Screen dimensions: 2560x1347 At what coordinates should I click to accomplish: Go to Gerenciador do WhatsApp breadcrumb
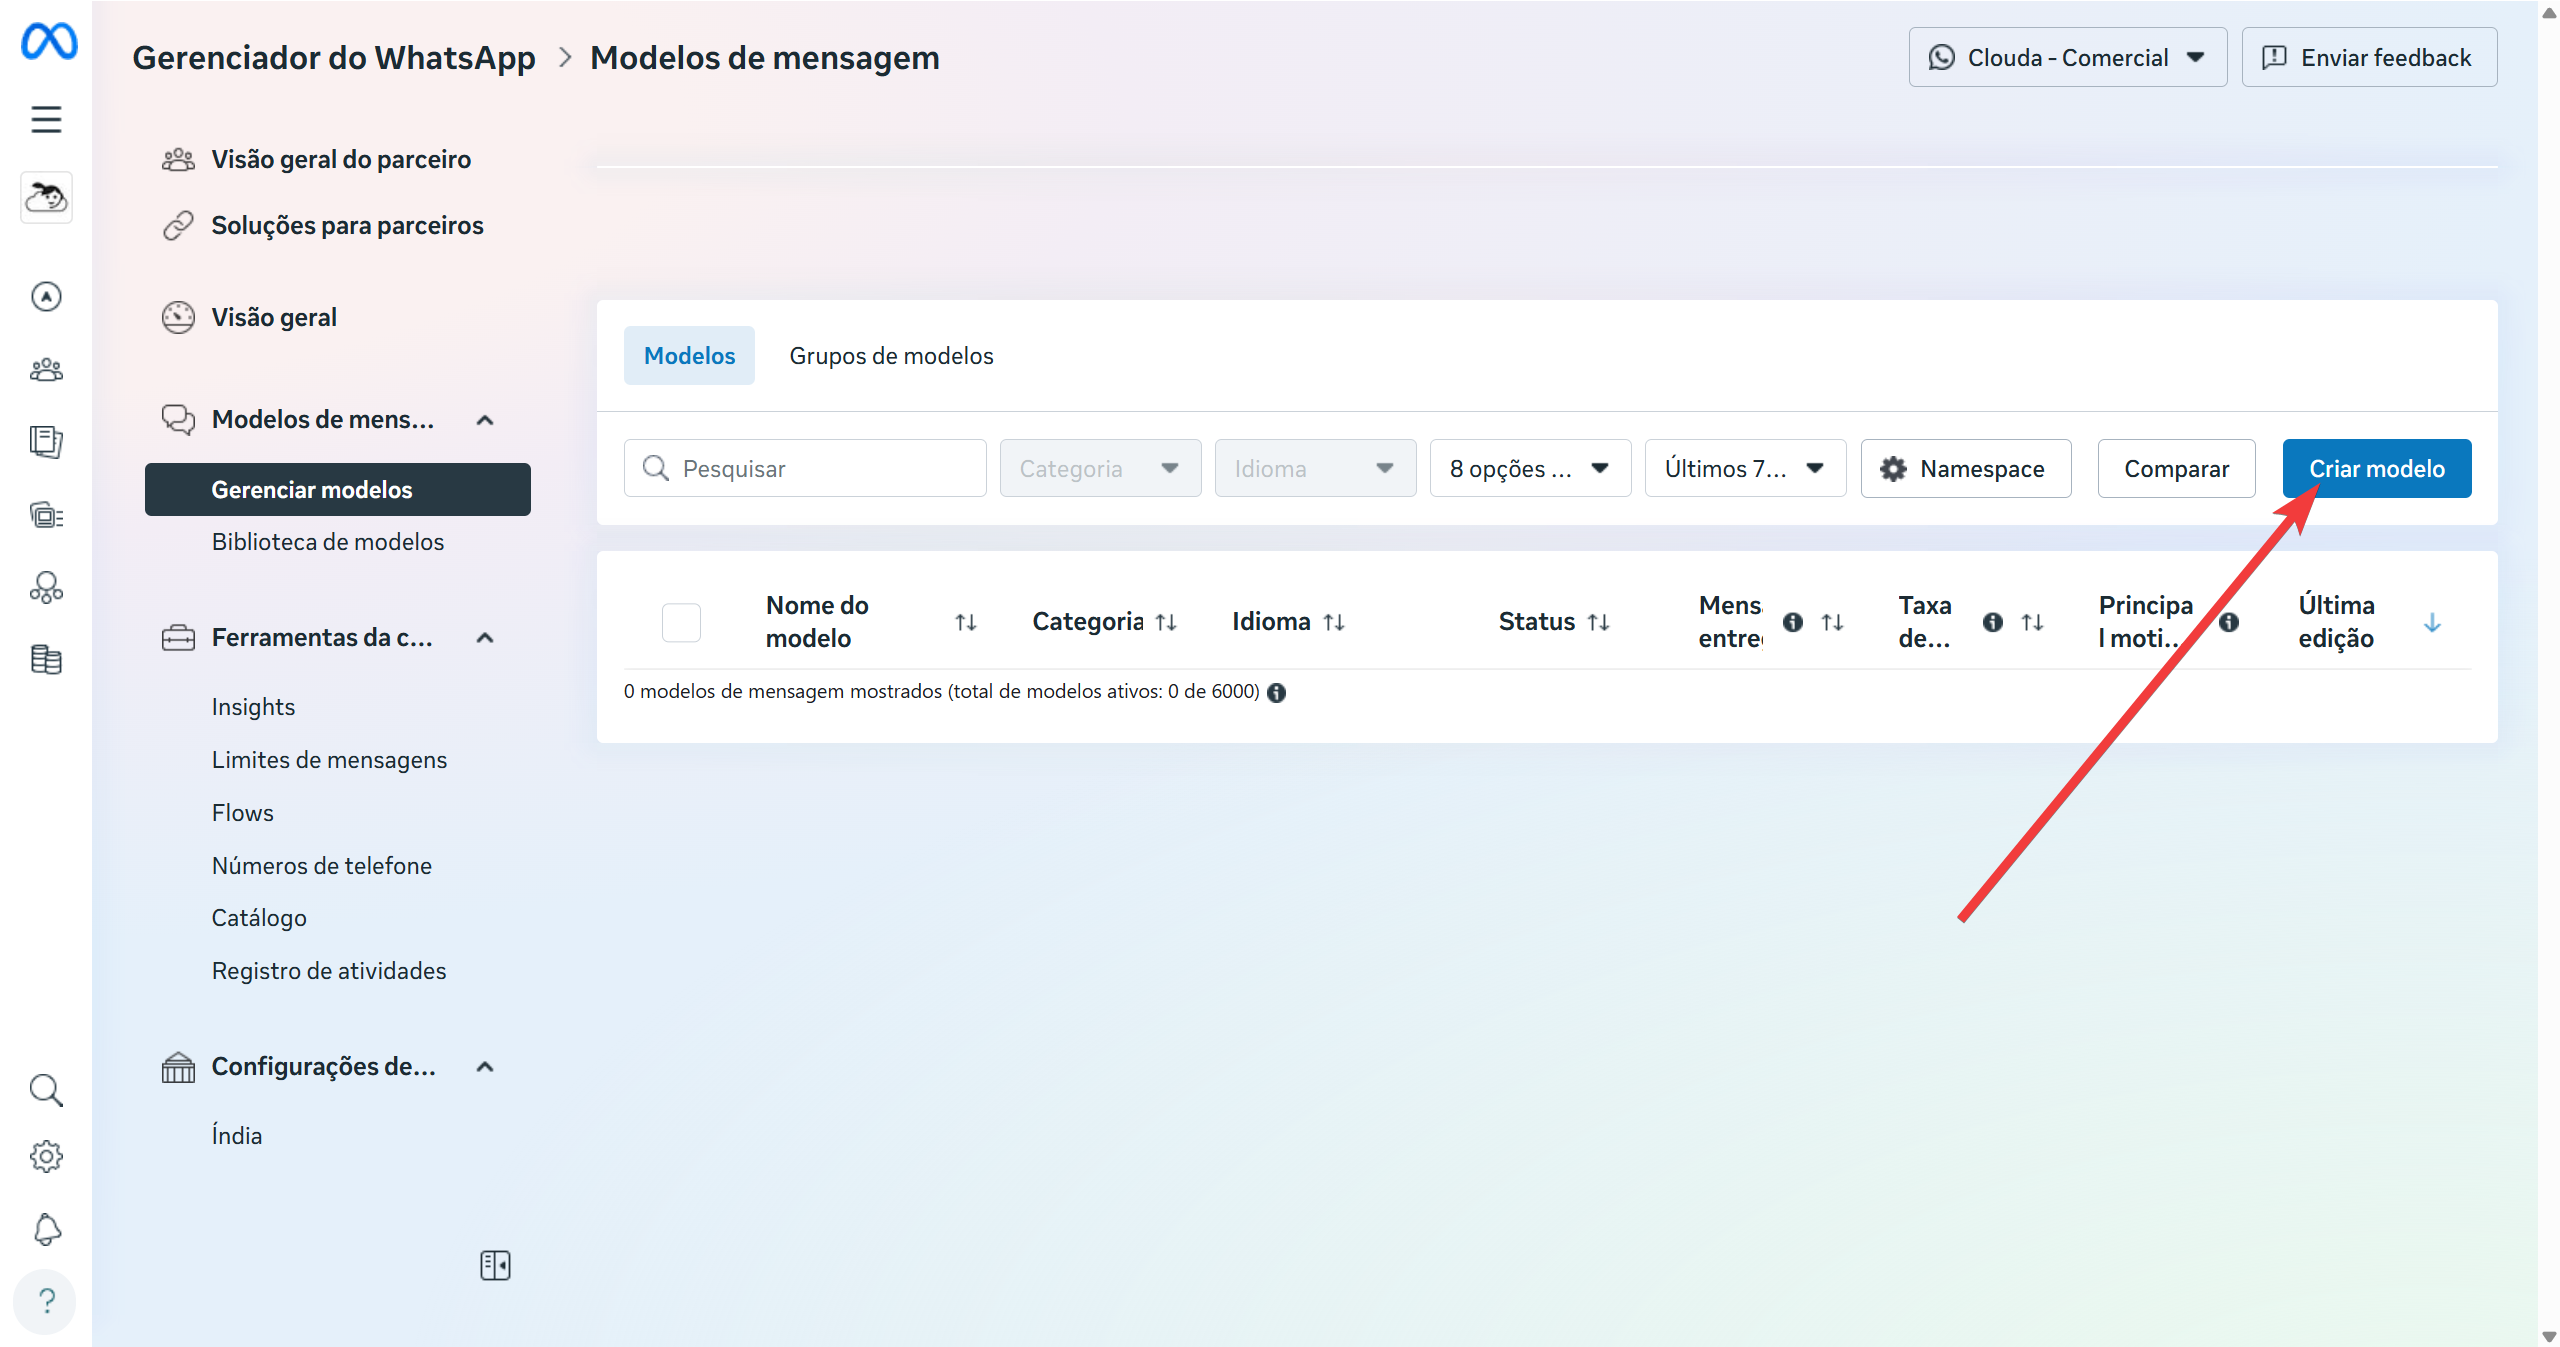(334, 58)
